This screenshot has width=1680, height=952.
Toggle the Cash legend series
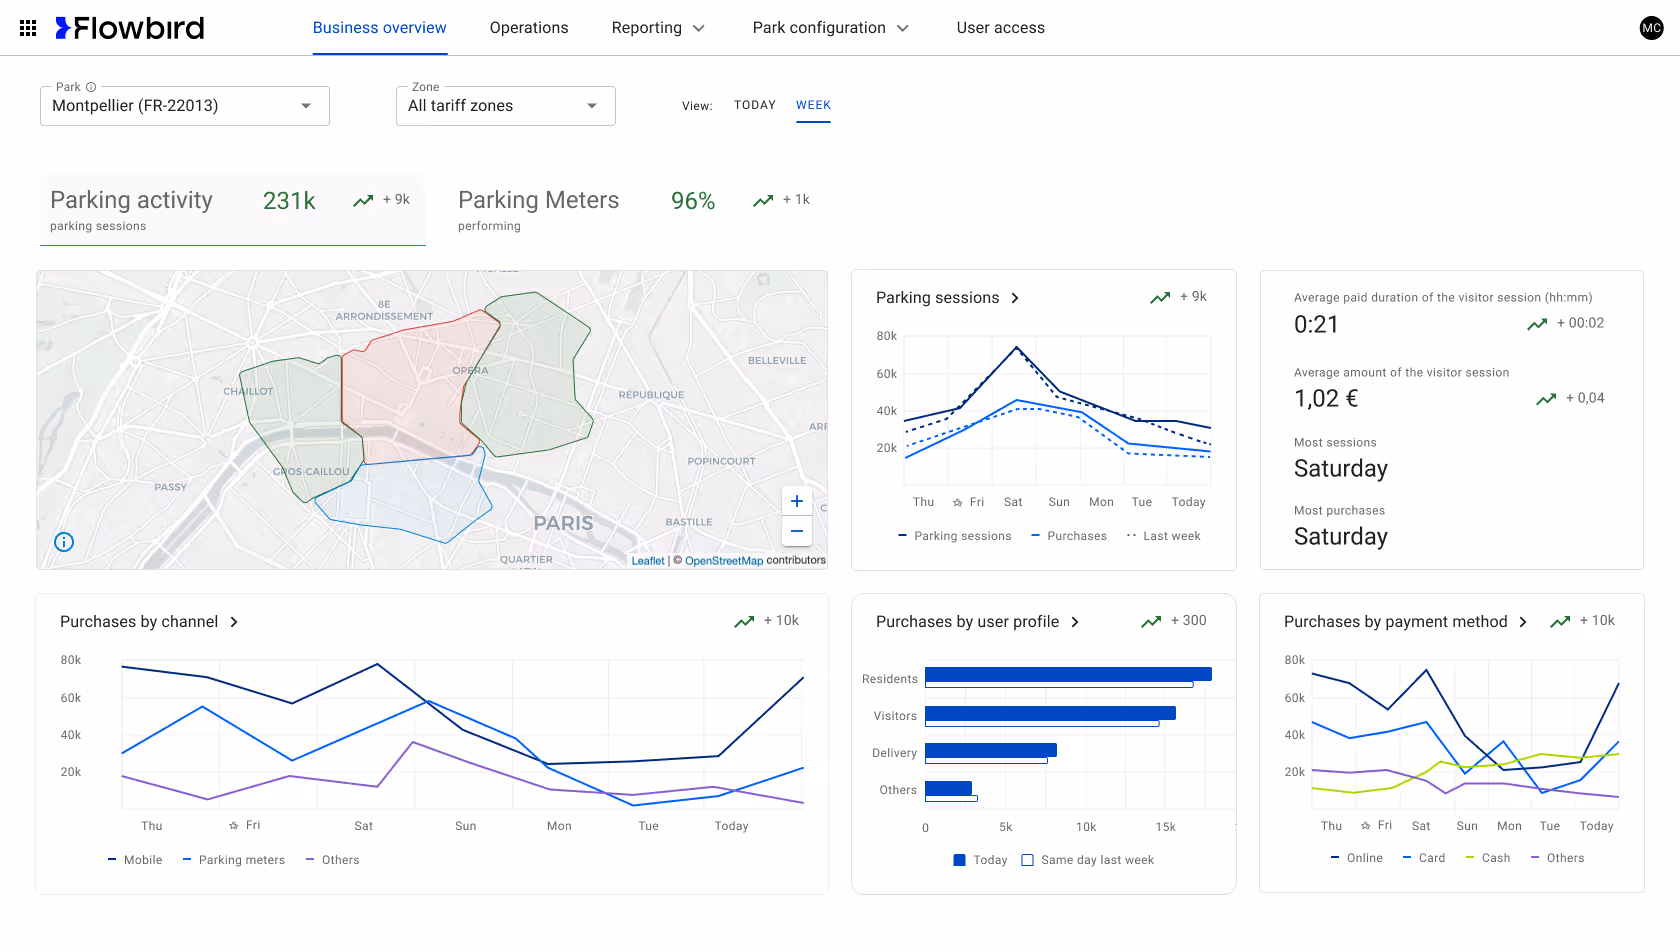click(x=1488, y=858)
